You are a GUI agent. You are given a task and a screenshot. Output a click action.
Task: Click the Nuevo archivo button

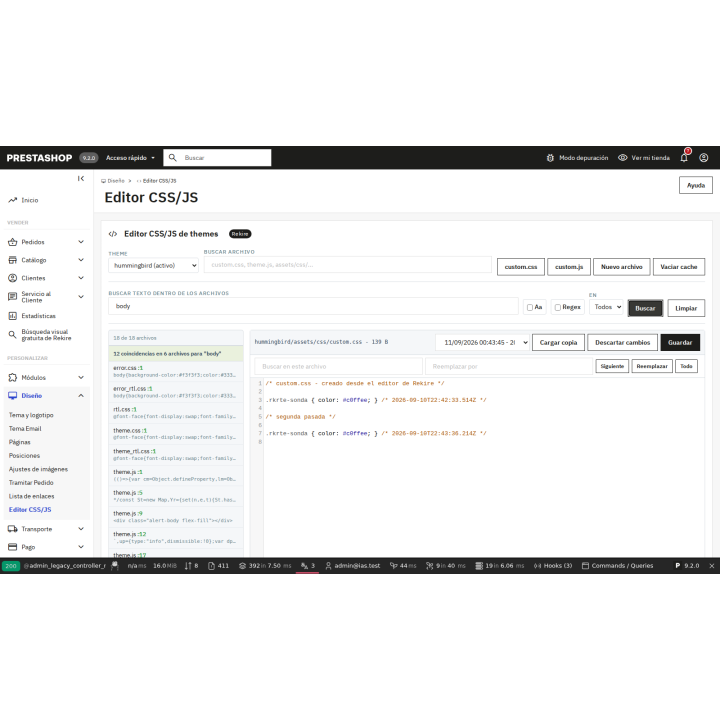pos(622,267)
